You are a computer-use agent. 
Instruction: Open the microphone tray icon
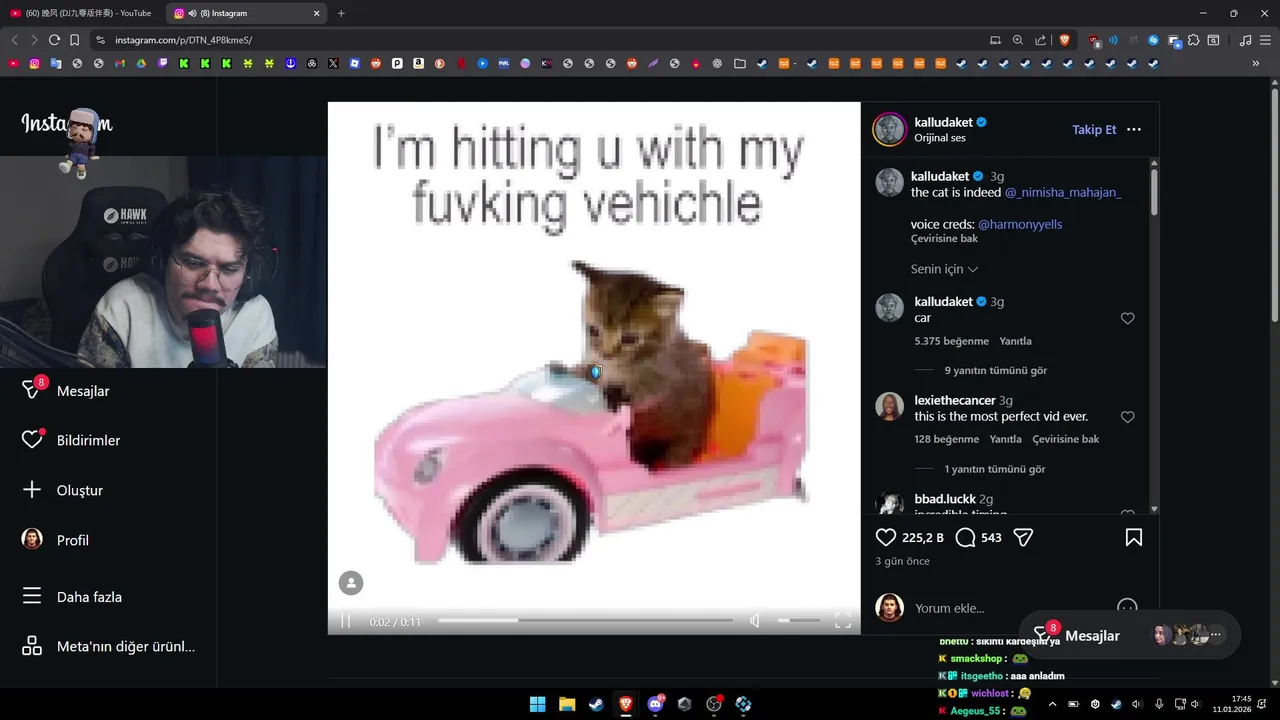pos(1159,704)
